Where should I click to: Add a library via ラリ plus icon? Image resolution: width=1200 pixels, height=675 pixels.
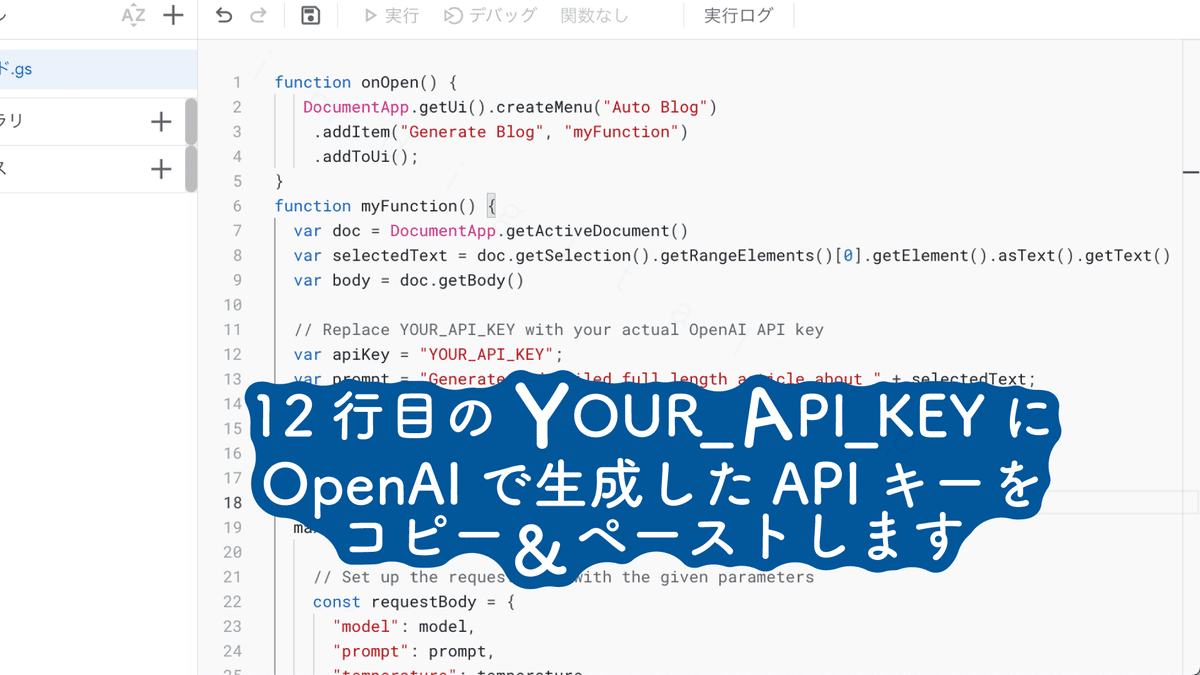tap(160, 122)
